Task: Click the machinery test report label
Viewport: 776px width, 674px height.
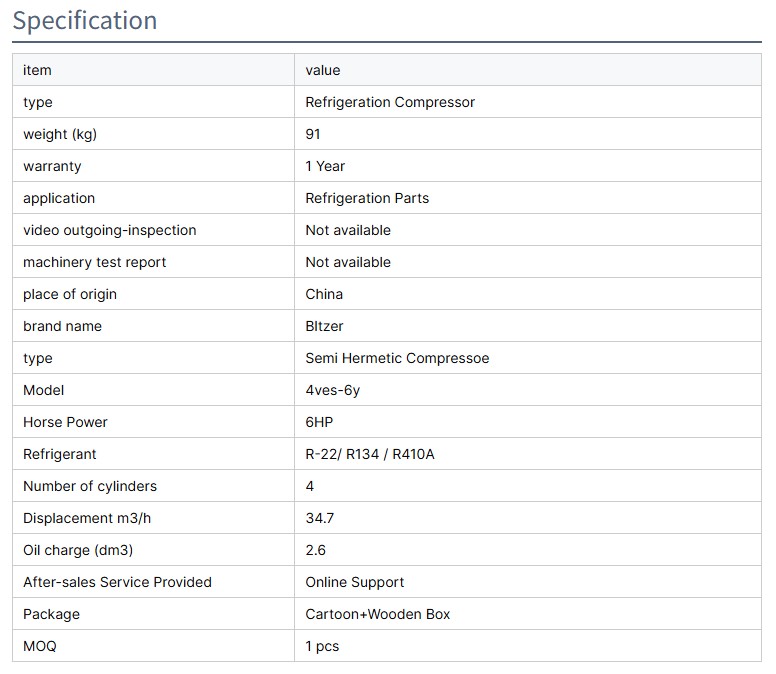Action: pos(95,262)
